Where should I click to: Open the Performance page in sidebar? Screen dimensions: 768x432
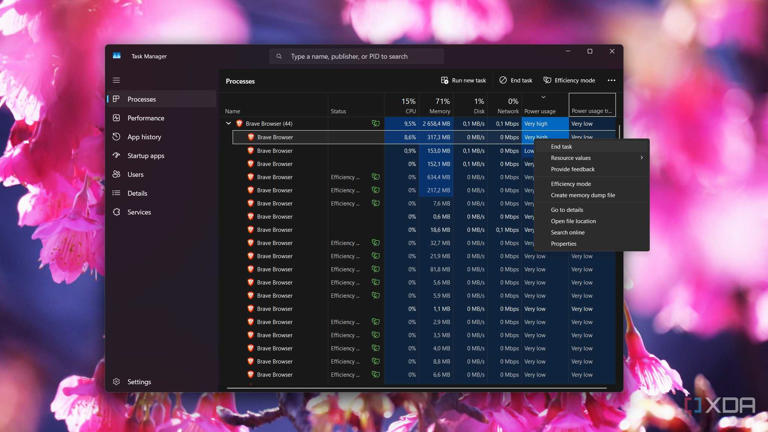[145, 118]
